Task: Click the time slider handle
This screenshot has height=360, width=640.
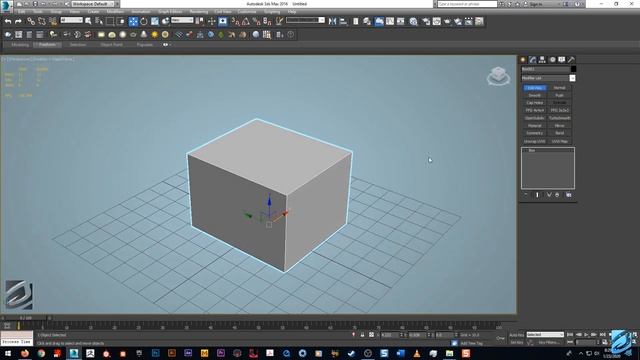Action: tap(25, 318)
